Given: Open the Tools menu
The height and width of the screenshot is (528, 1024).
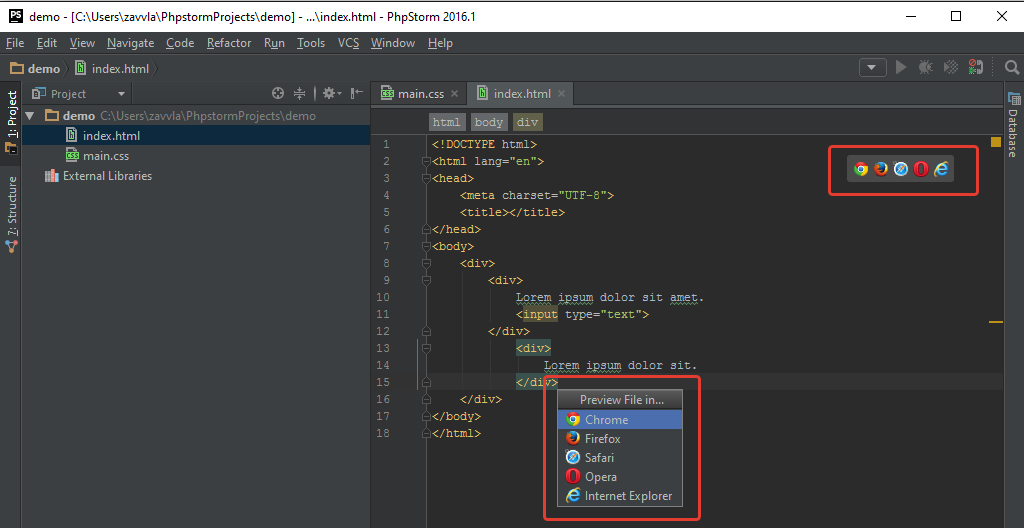Looking at the screenshot, I should tap(311, 43).
